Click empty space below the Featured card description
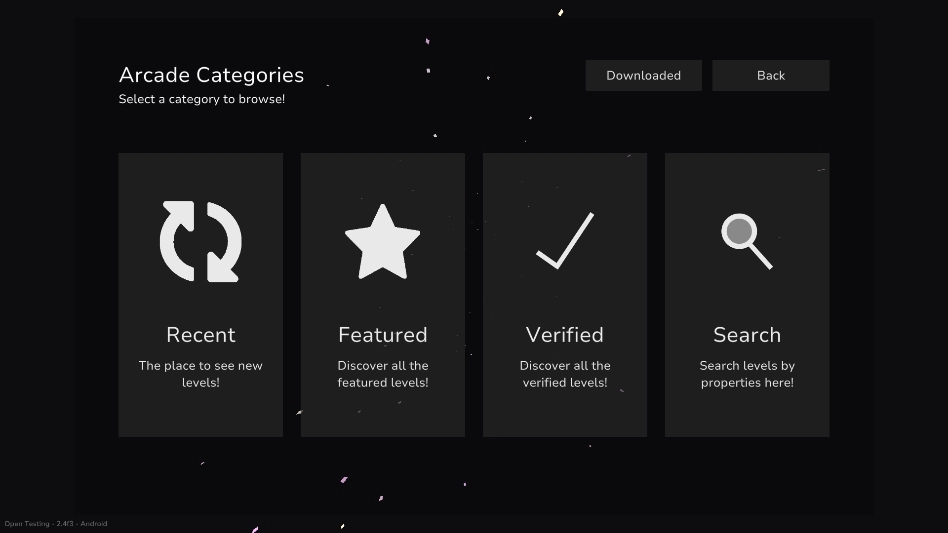The image size is (948, 533). tap(382, 414)
